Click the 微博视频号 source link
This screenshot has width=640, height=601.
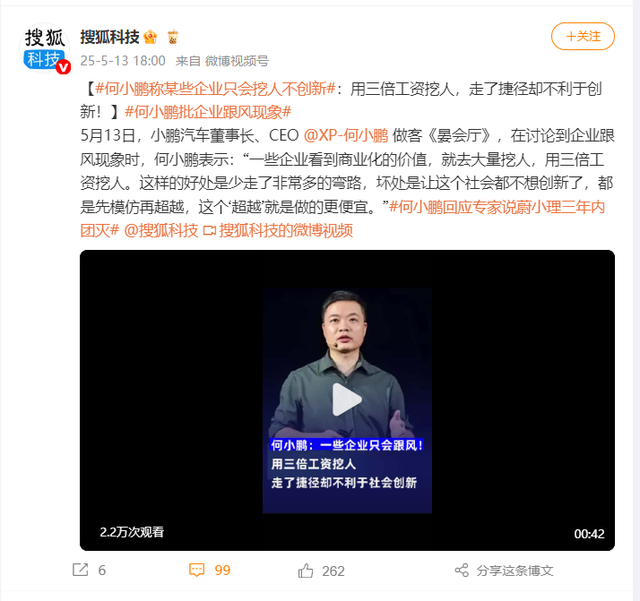[x=237, y=61]
